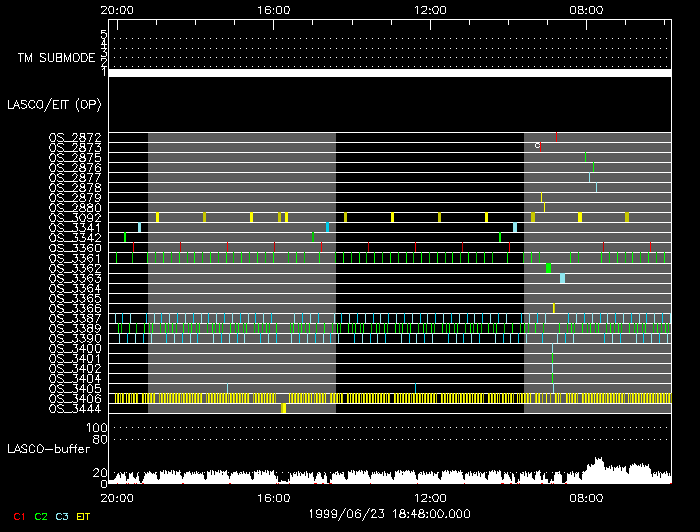Click the OS_3389 row label

75,328
